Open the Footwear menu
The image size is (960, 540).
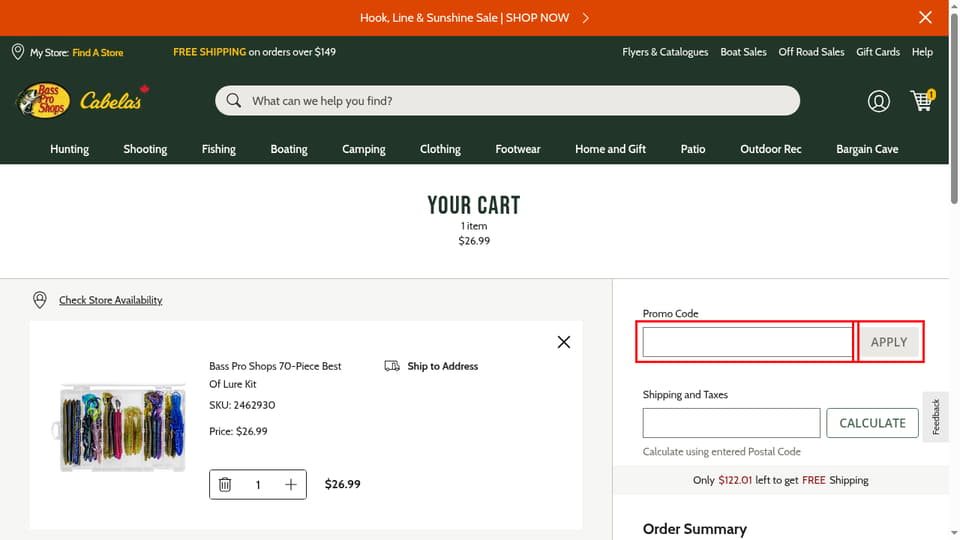point(518,149)
